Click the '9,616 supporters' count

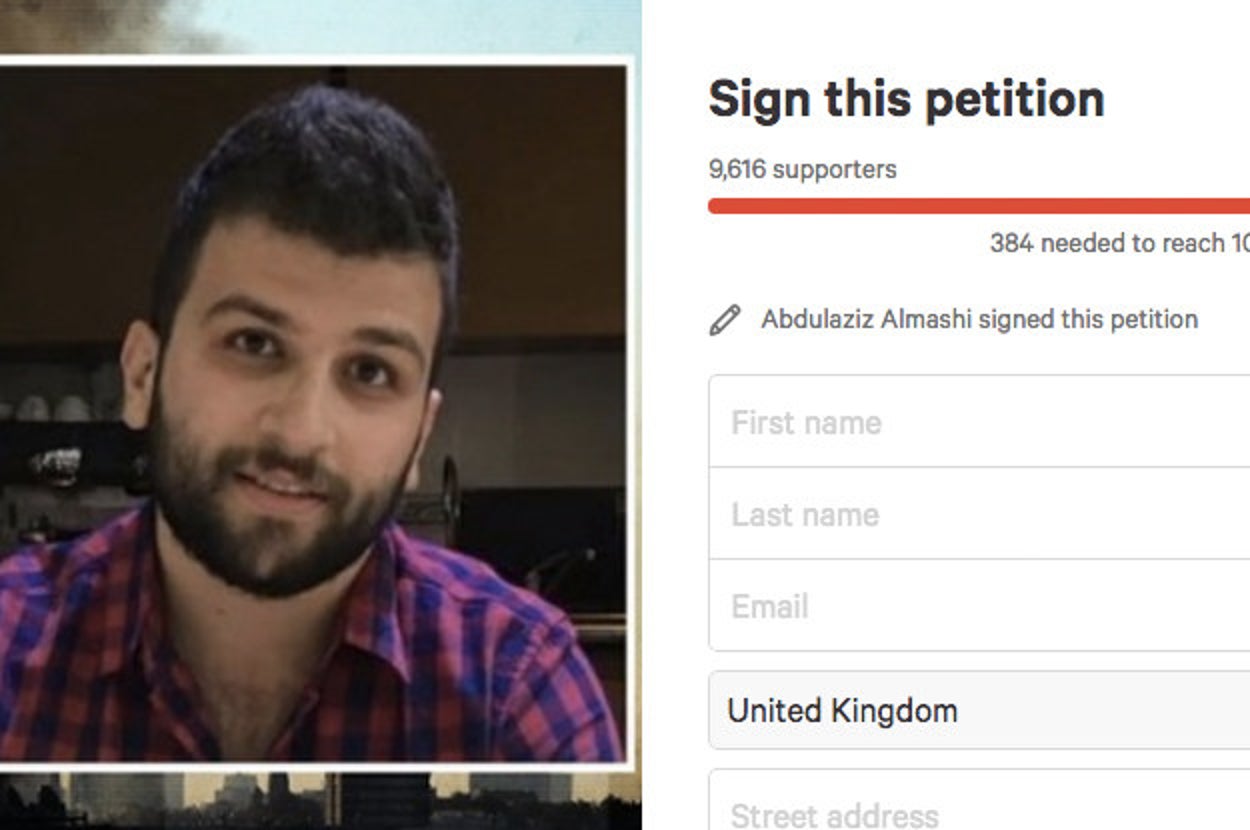[802, 169]
